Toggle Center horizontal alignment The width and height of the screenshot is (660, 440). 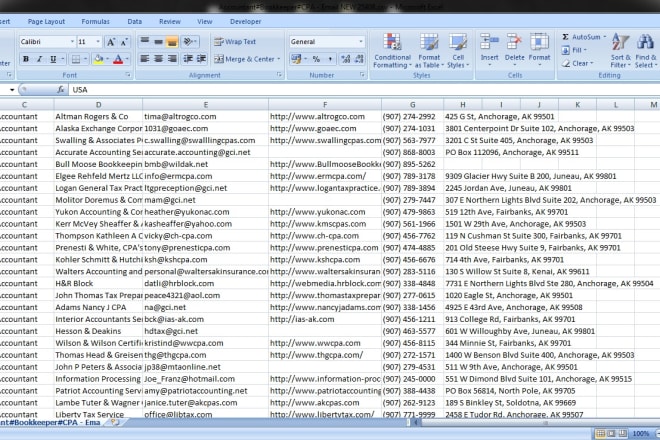(158, 59)
